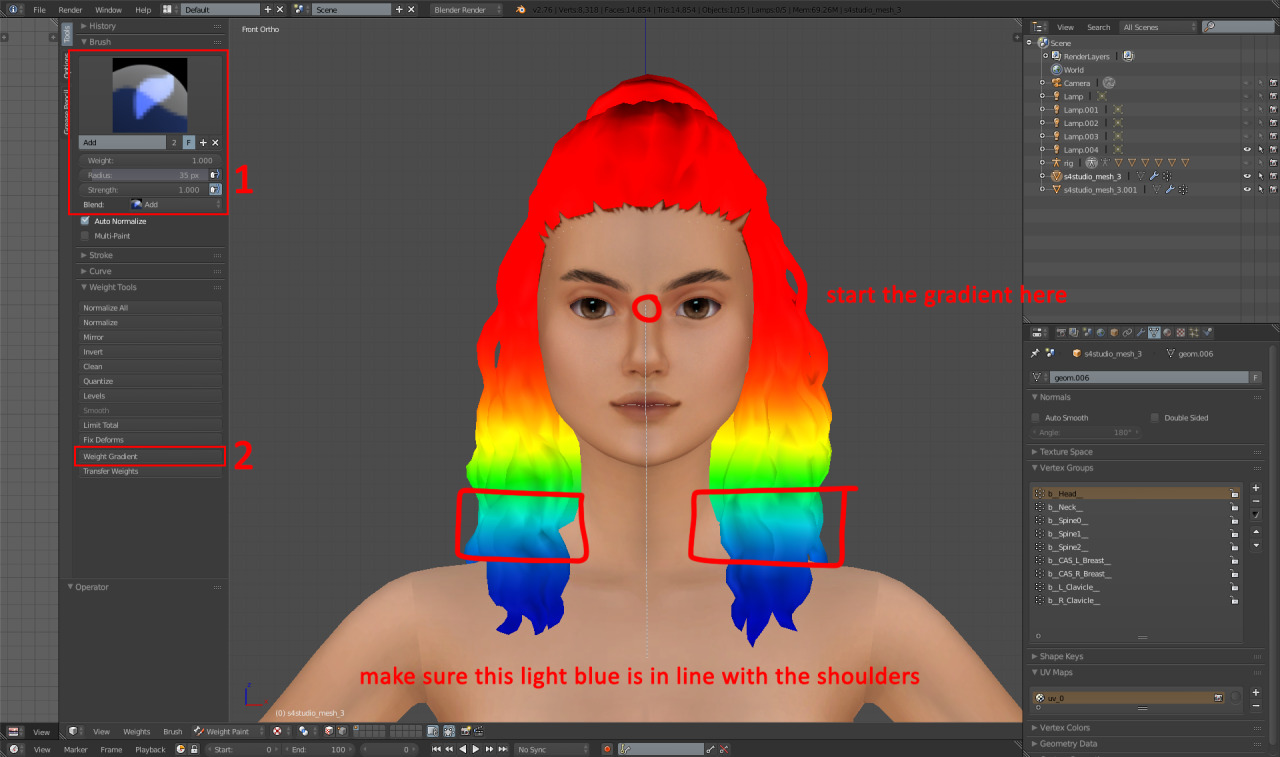Enable the Auto Normalize checkbox
Image resolution: width=1280 pixels, height=757 pixels.
click(x=85, y=221)
